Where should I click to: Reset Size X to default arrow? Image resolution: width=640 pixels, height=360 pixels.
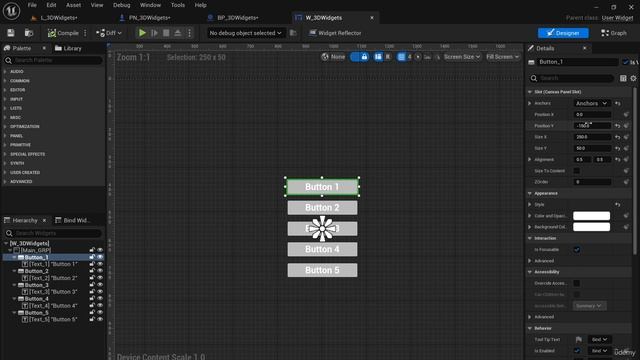[618, 137]
